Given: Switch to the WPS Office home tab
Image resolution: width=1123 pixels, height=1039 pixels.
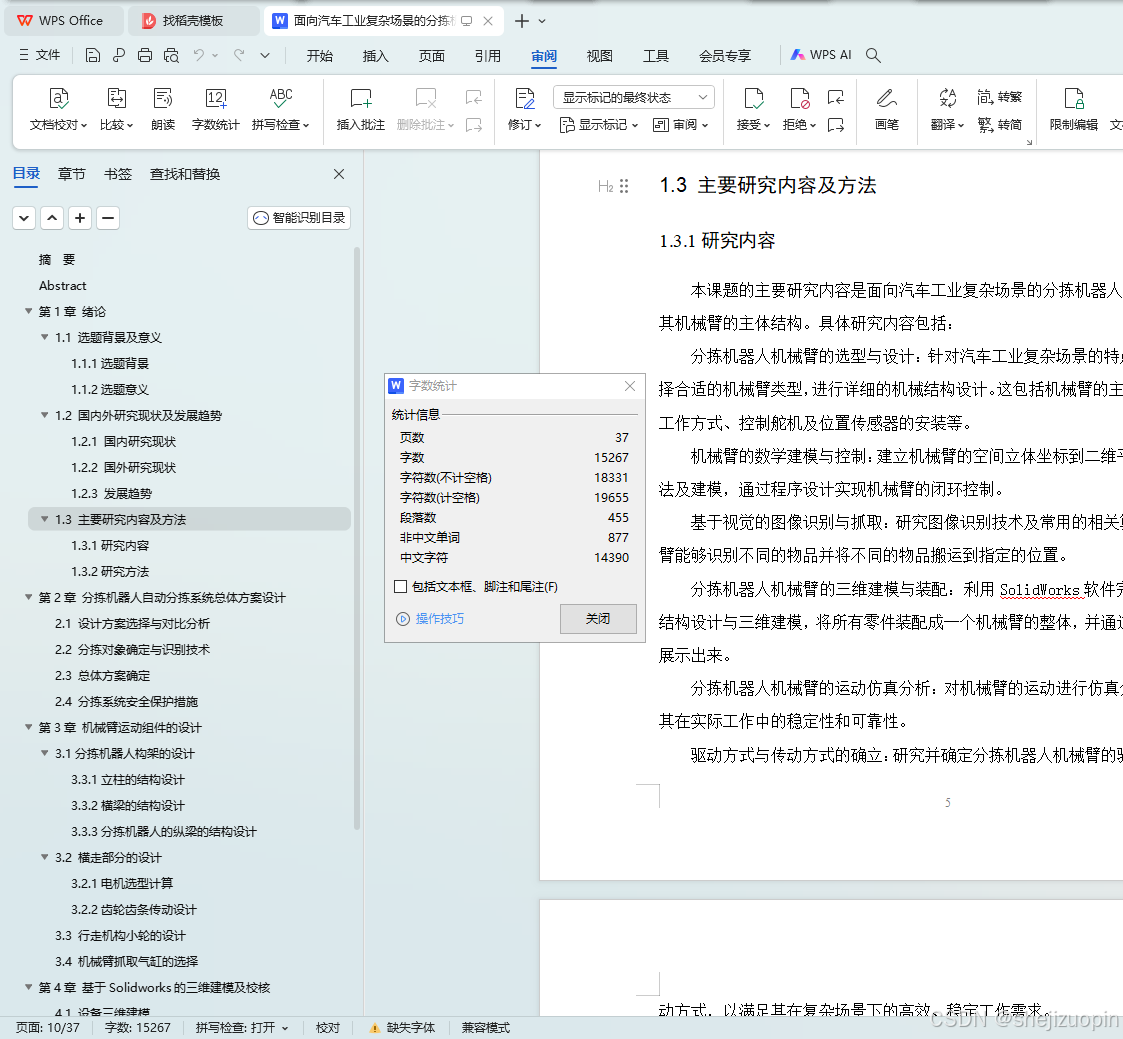Looking at the screenshot, I should (x=62, y=21).
